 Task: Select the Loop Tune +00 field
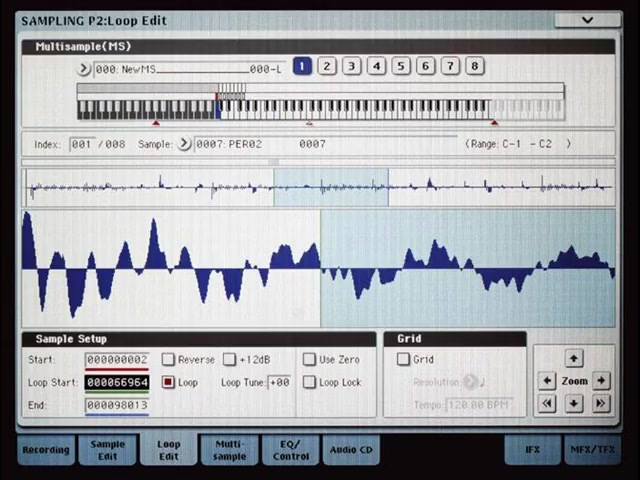click(x=279, y=382)
